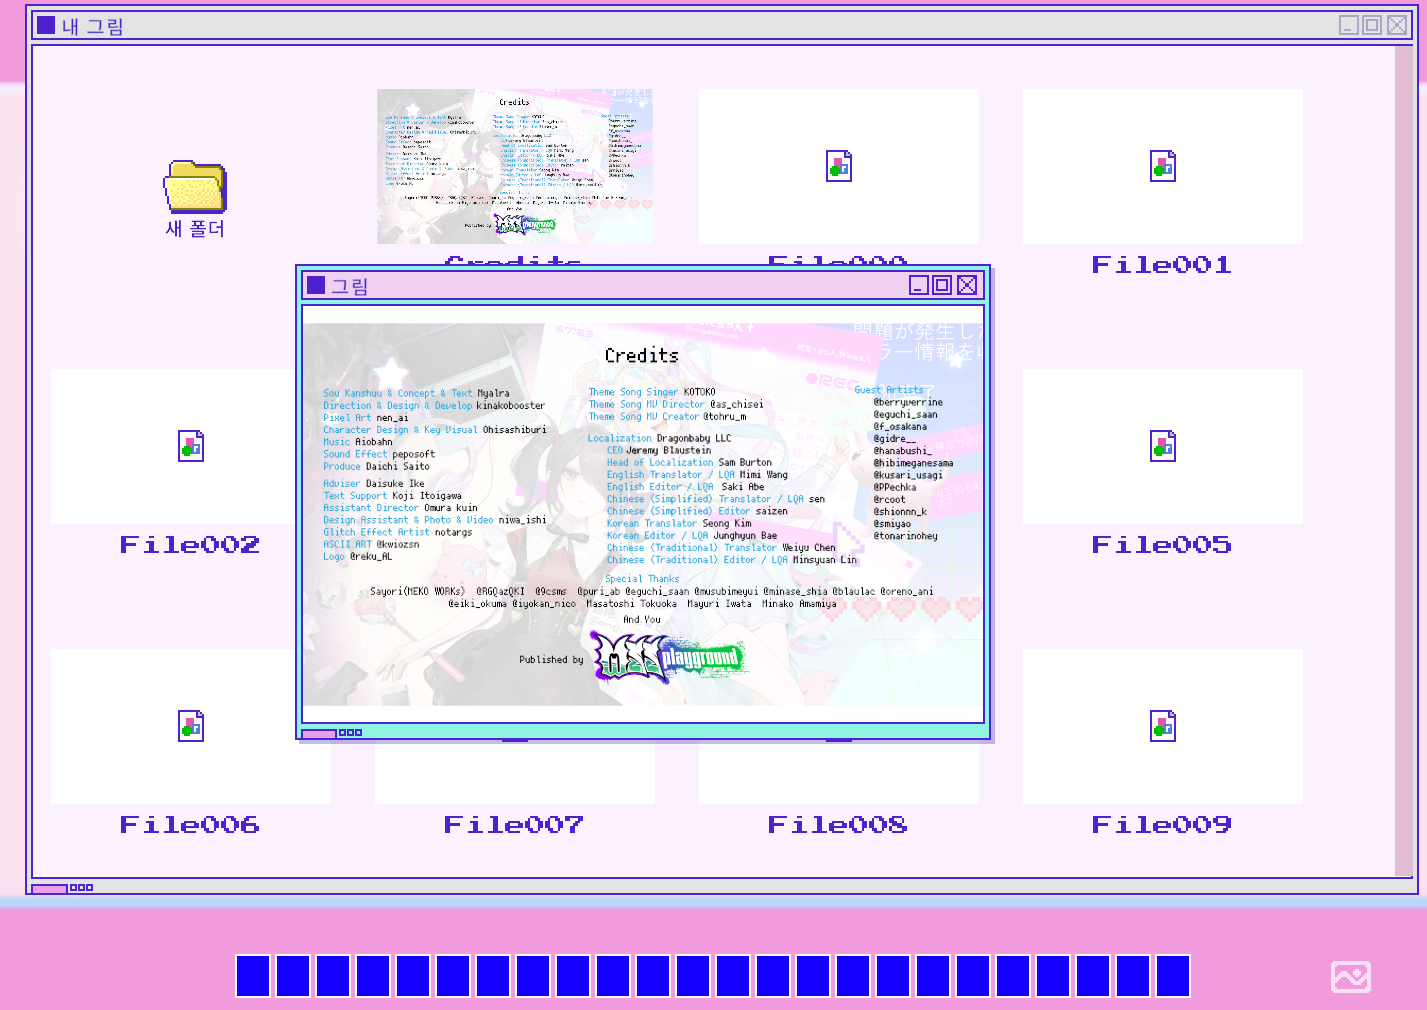This screenshot has height=1010, width=1427.
Task: Click the File008 file name label
Action: (838, 825)
